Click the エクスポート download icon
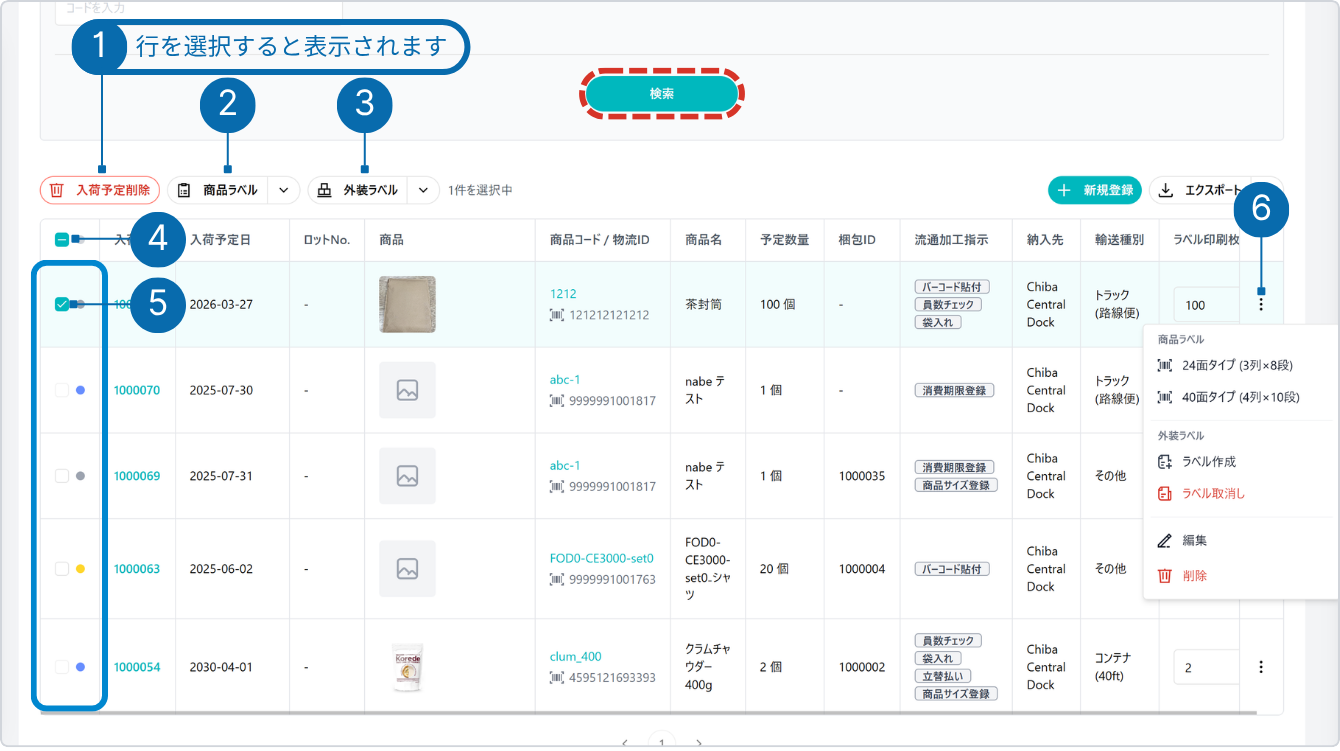Viewport: 1340px width, 751px height. point(1166,190)
